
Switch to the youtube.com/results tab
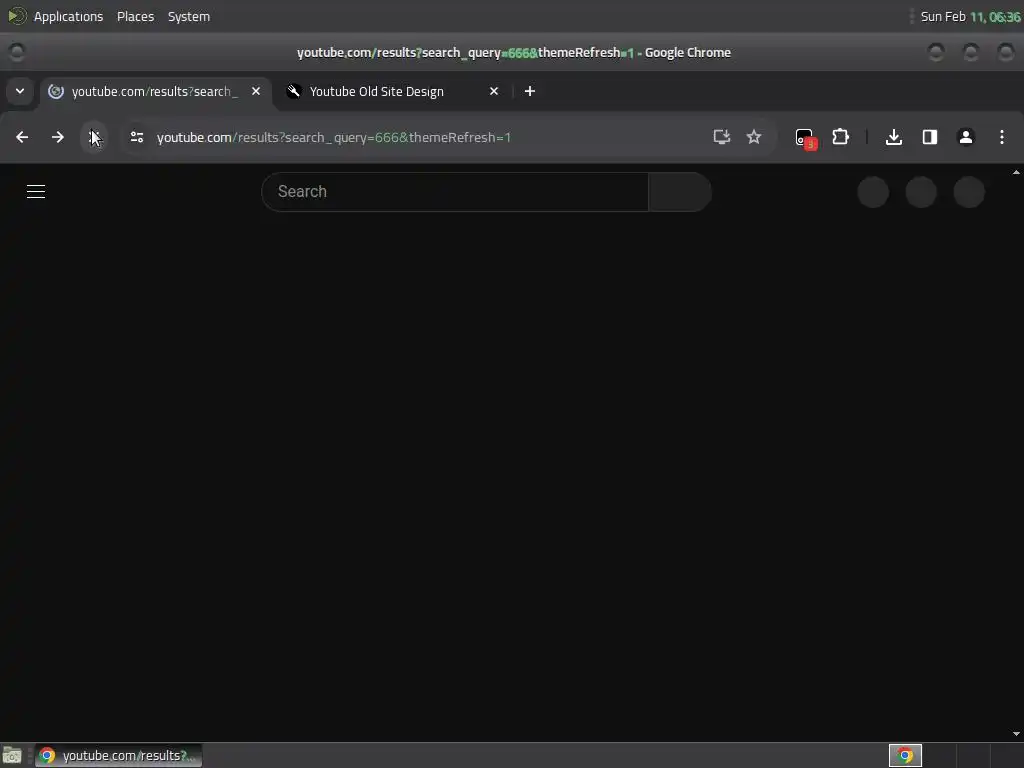pos(155,91)
